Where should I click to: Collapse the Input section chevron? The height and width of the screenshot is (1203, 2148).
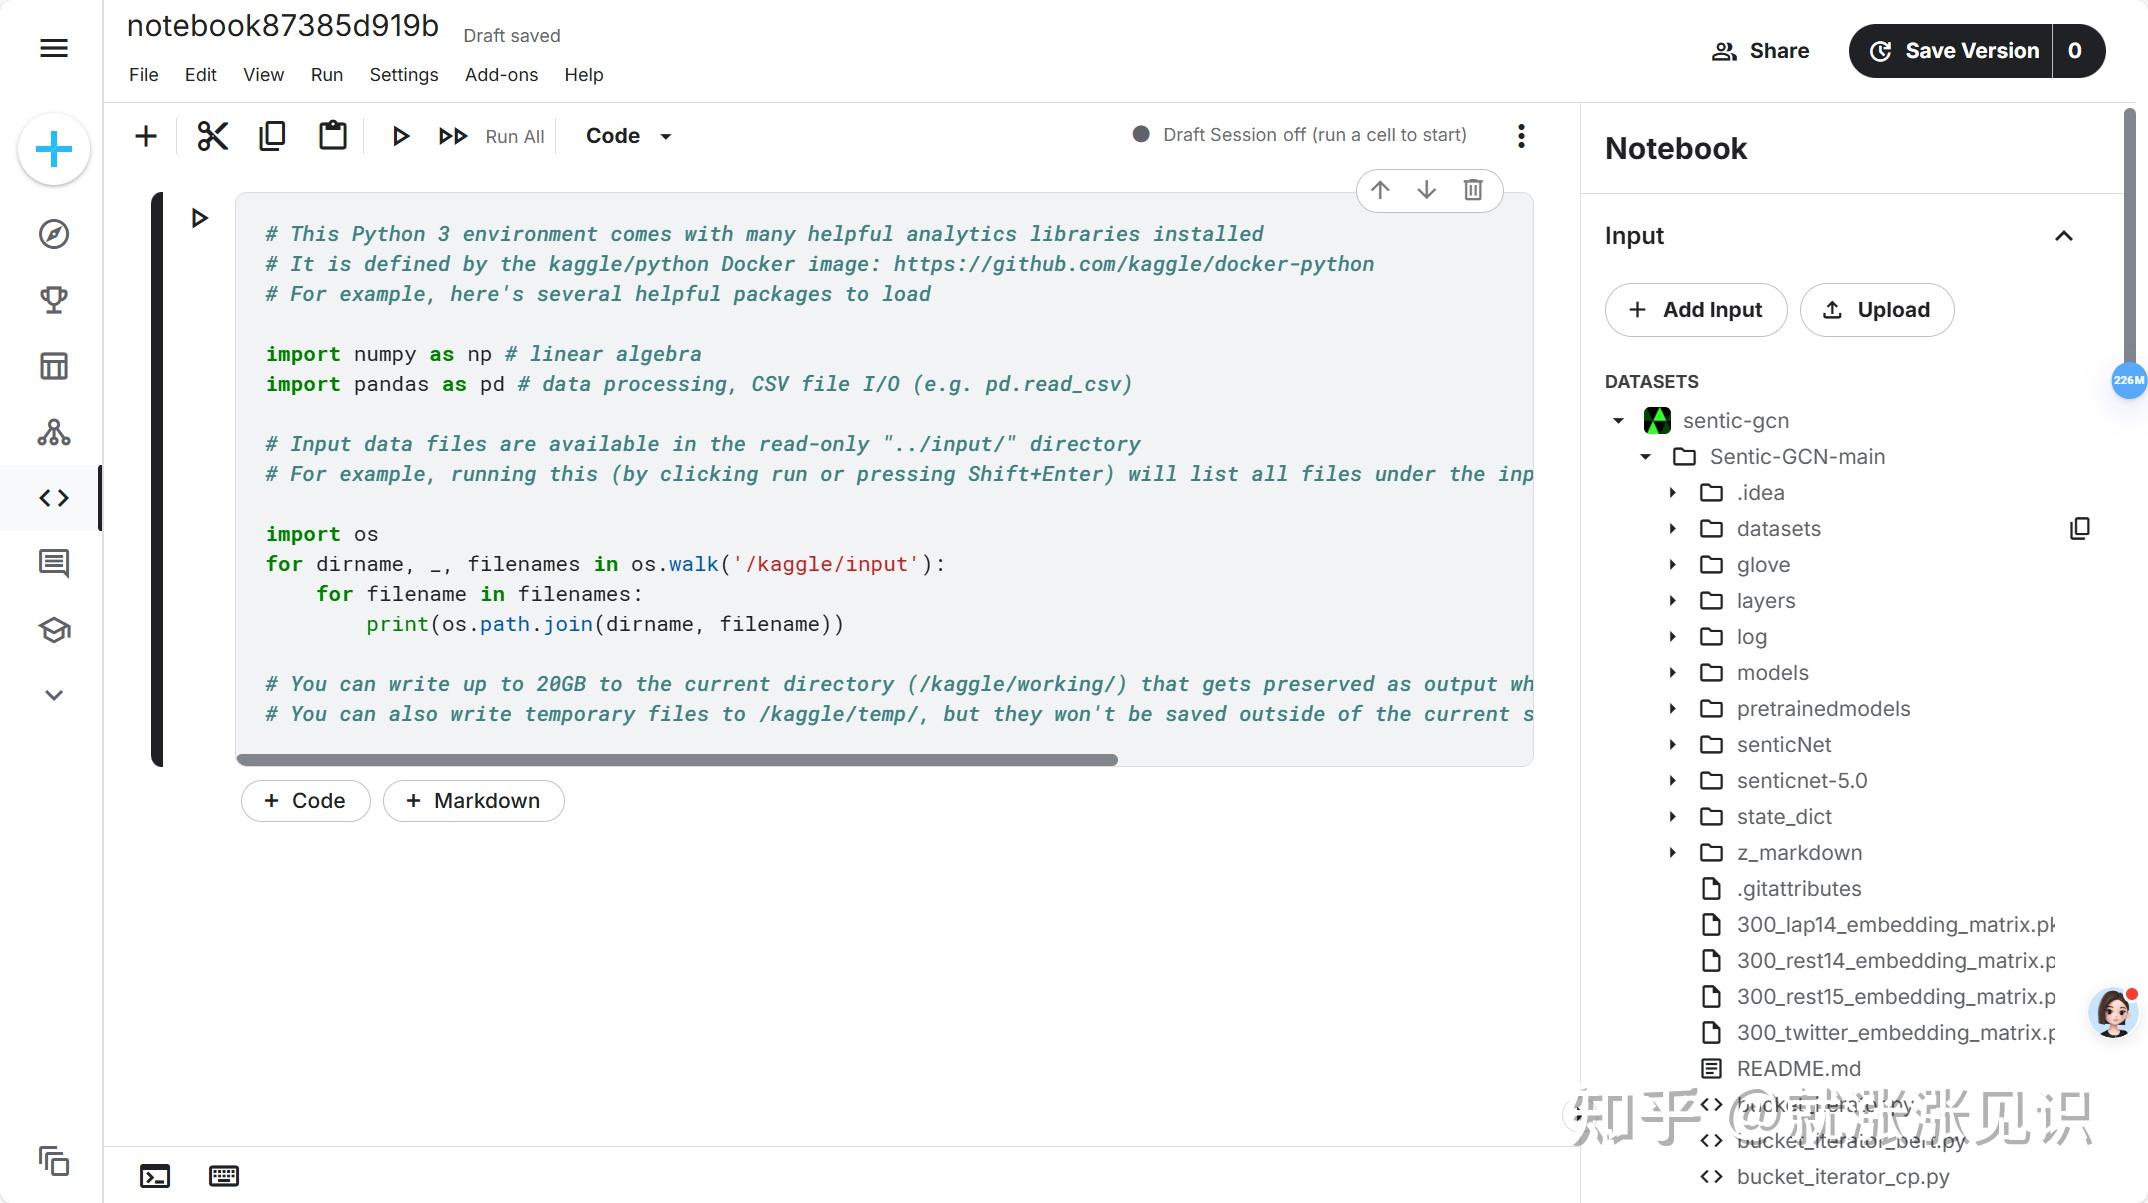[2063, 236]
